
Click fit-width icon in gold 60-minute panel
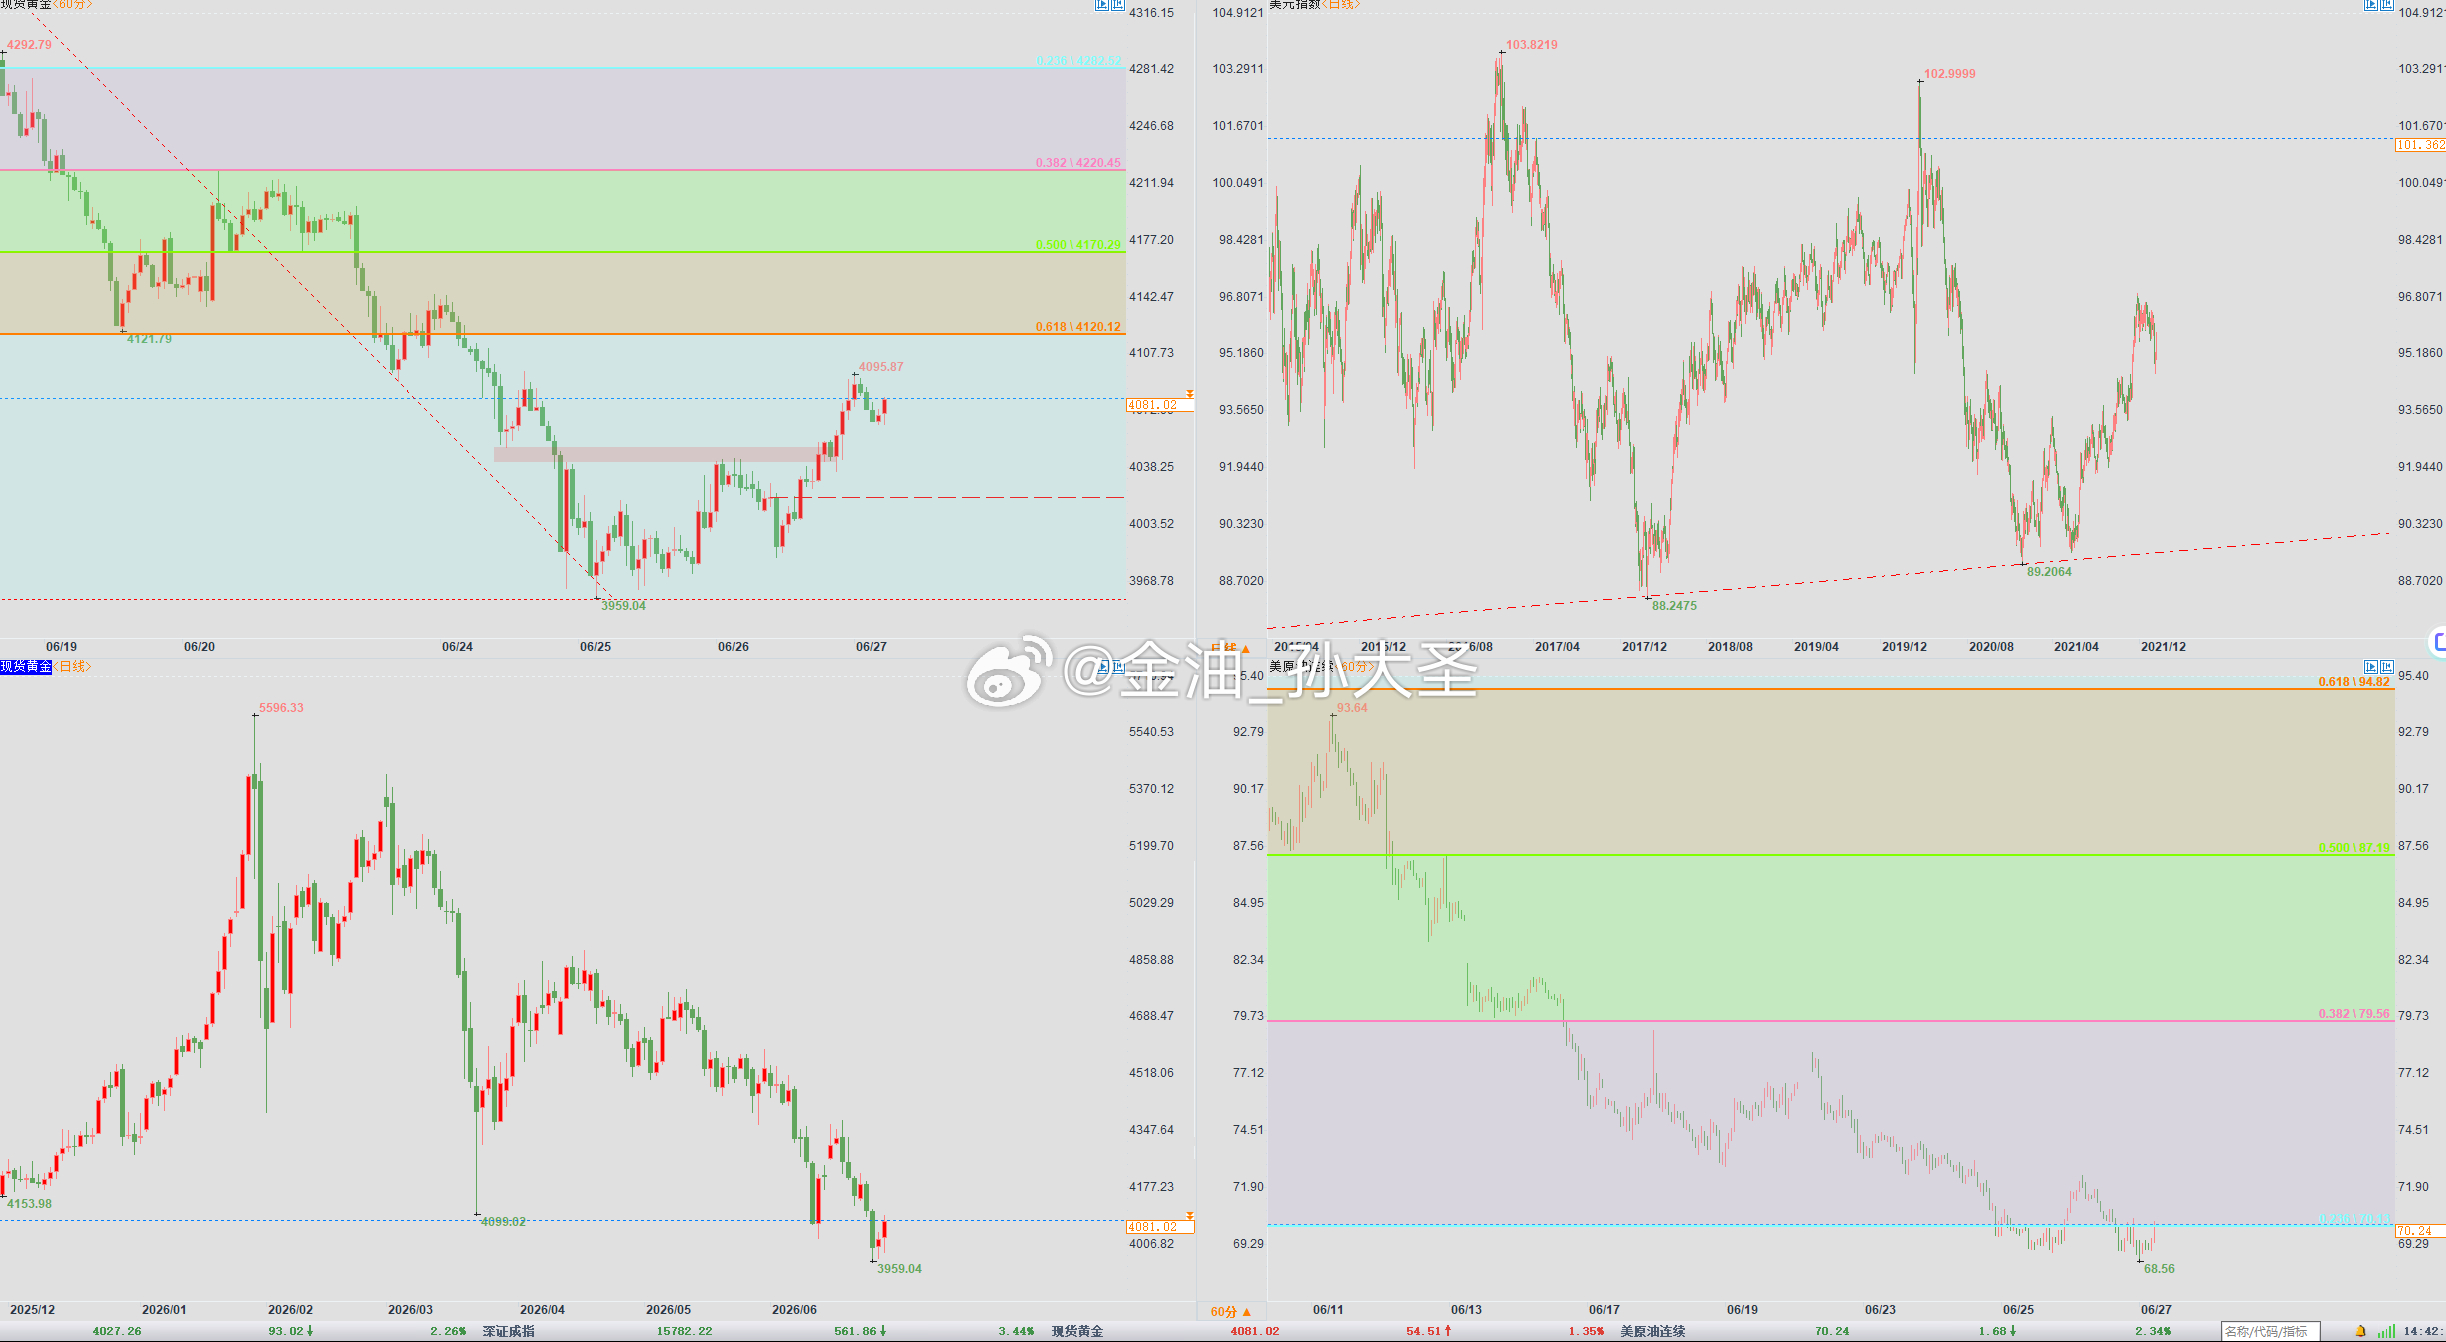tap(1117, 5)
